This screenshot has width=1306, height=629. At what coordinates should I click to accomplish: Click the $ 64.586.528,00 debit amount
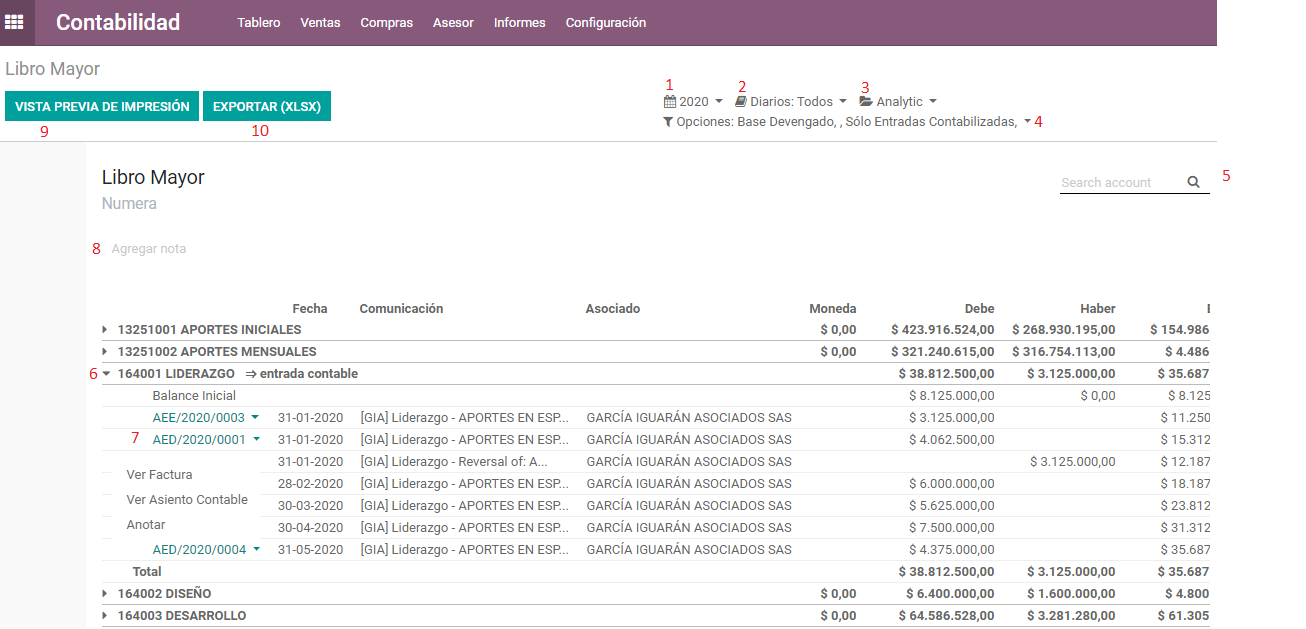(x=947, y=615)
